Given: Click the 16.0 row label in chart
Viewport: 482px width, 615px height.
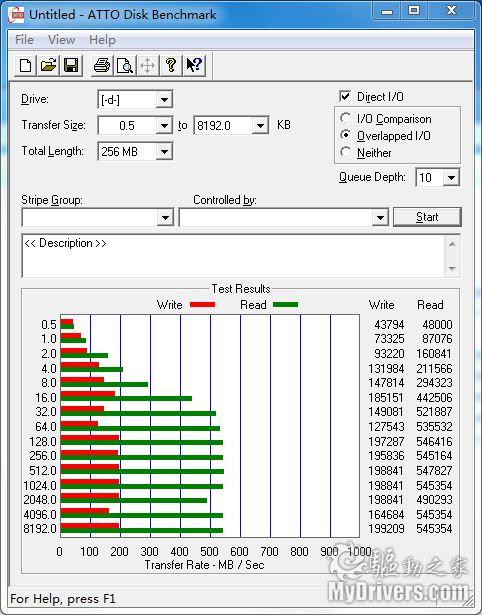Looking at the screenshot, I should point(46,398).
